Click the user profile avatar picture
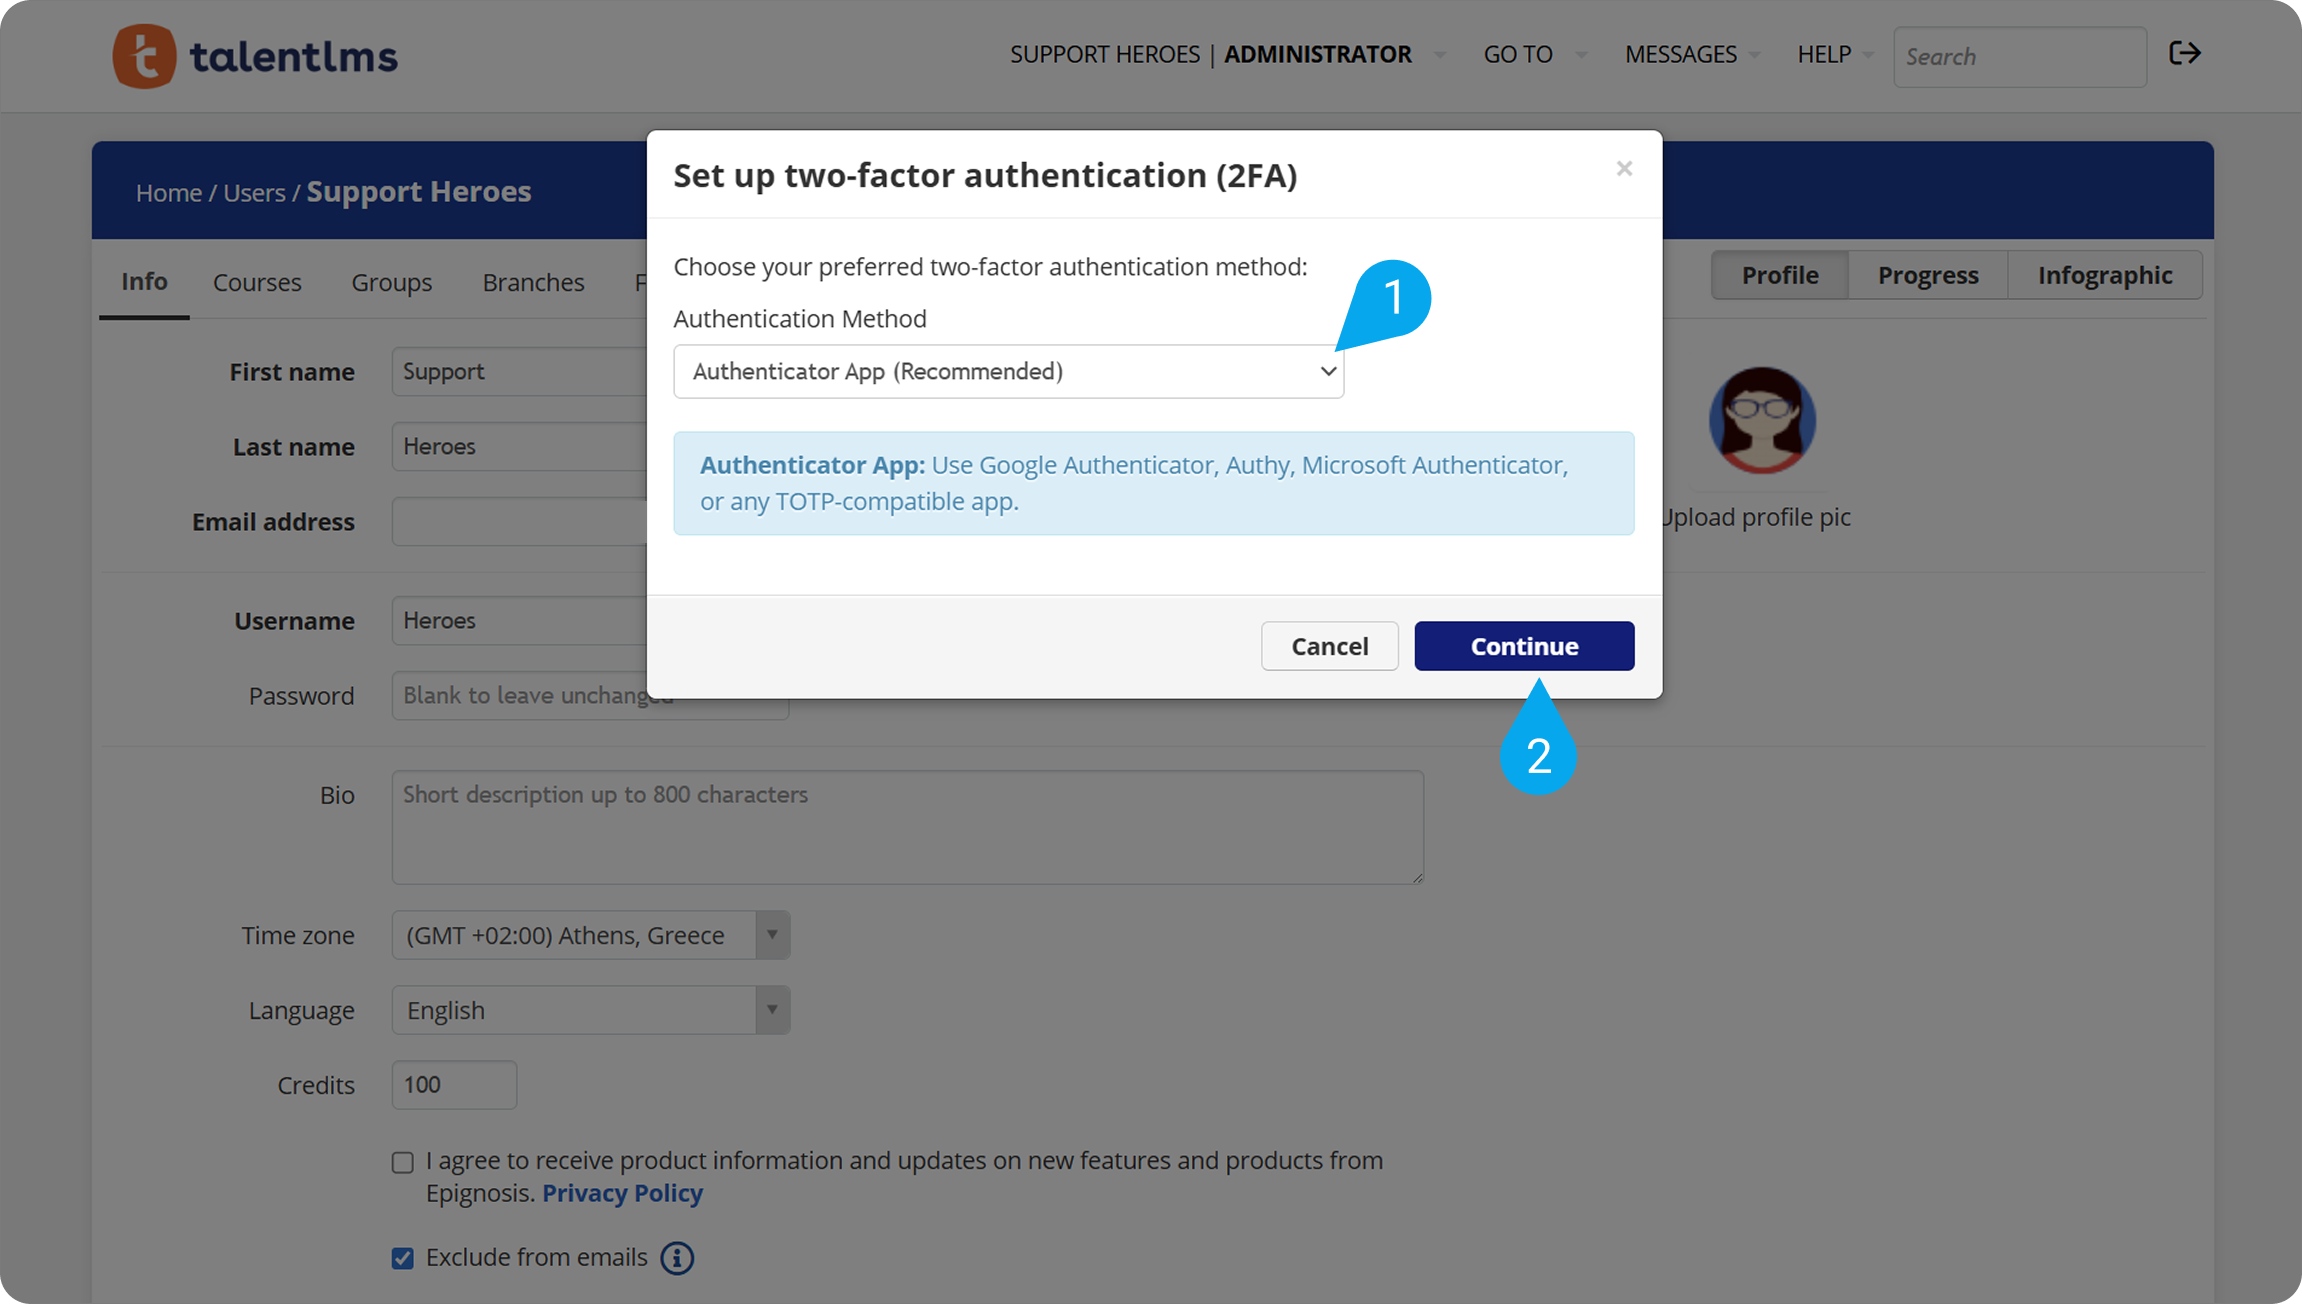 1762,420
